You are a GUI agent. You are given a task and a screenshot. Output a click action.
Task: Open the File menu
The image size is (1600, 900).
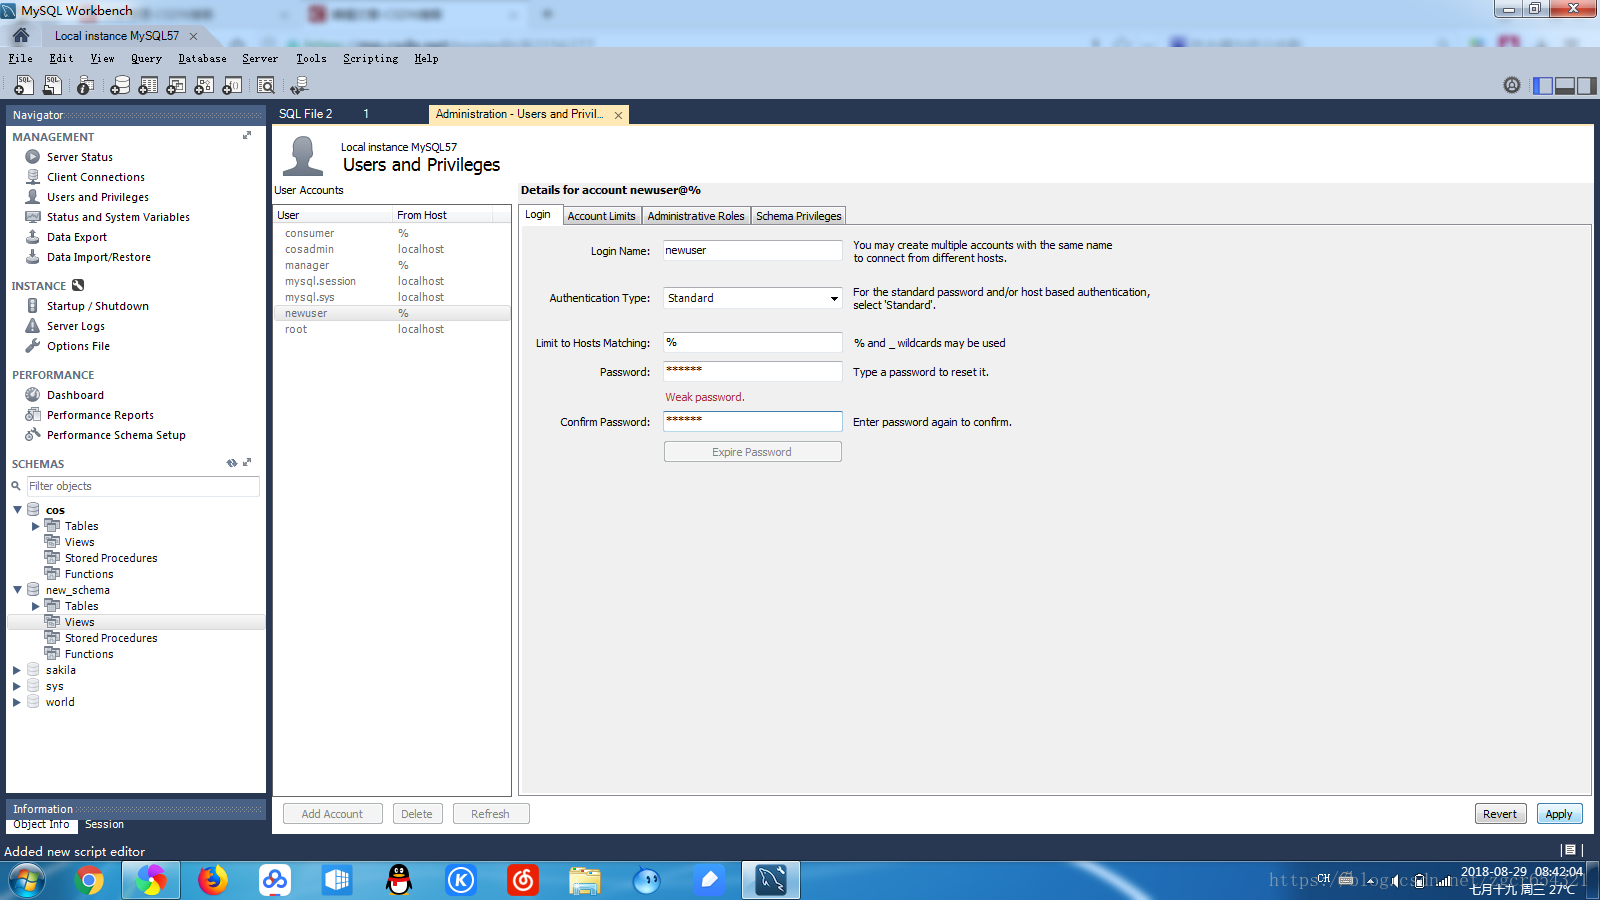pyautogui.click(x=21, y=58)
